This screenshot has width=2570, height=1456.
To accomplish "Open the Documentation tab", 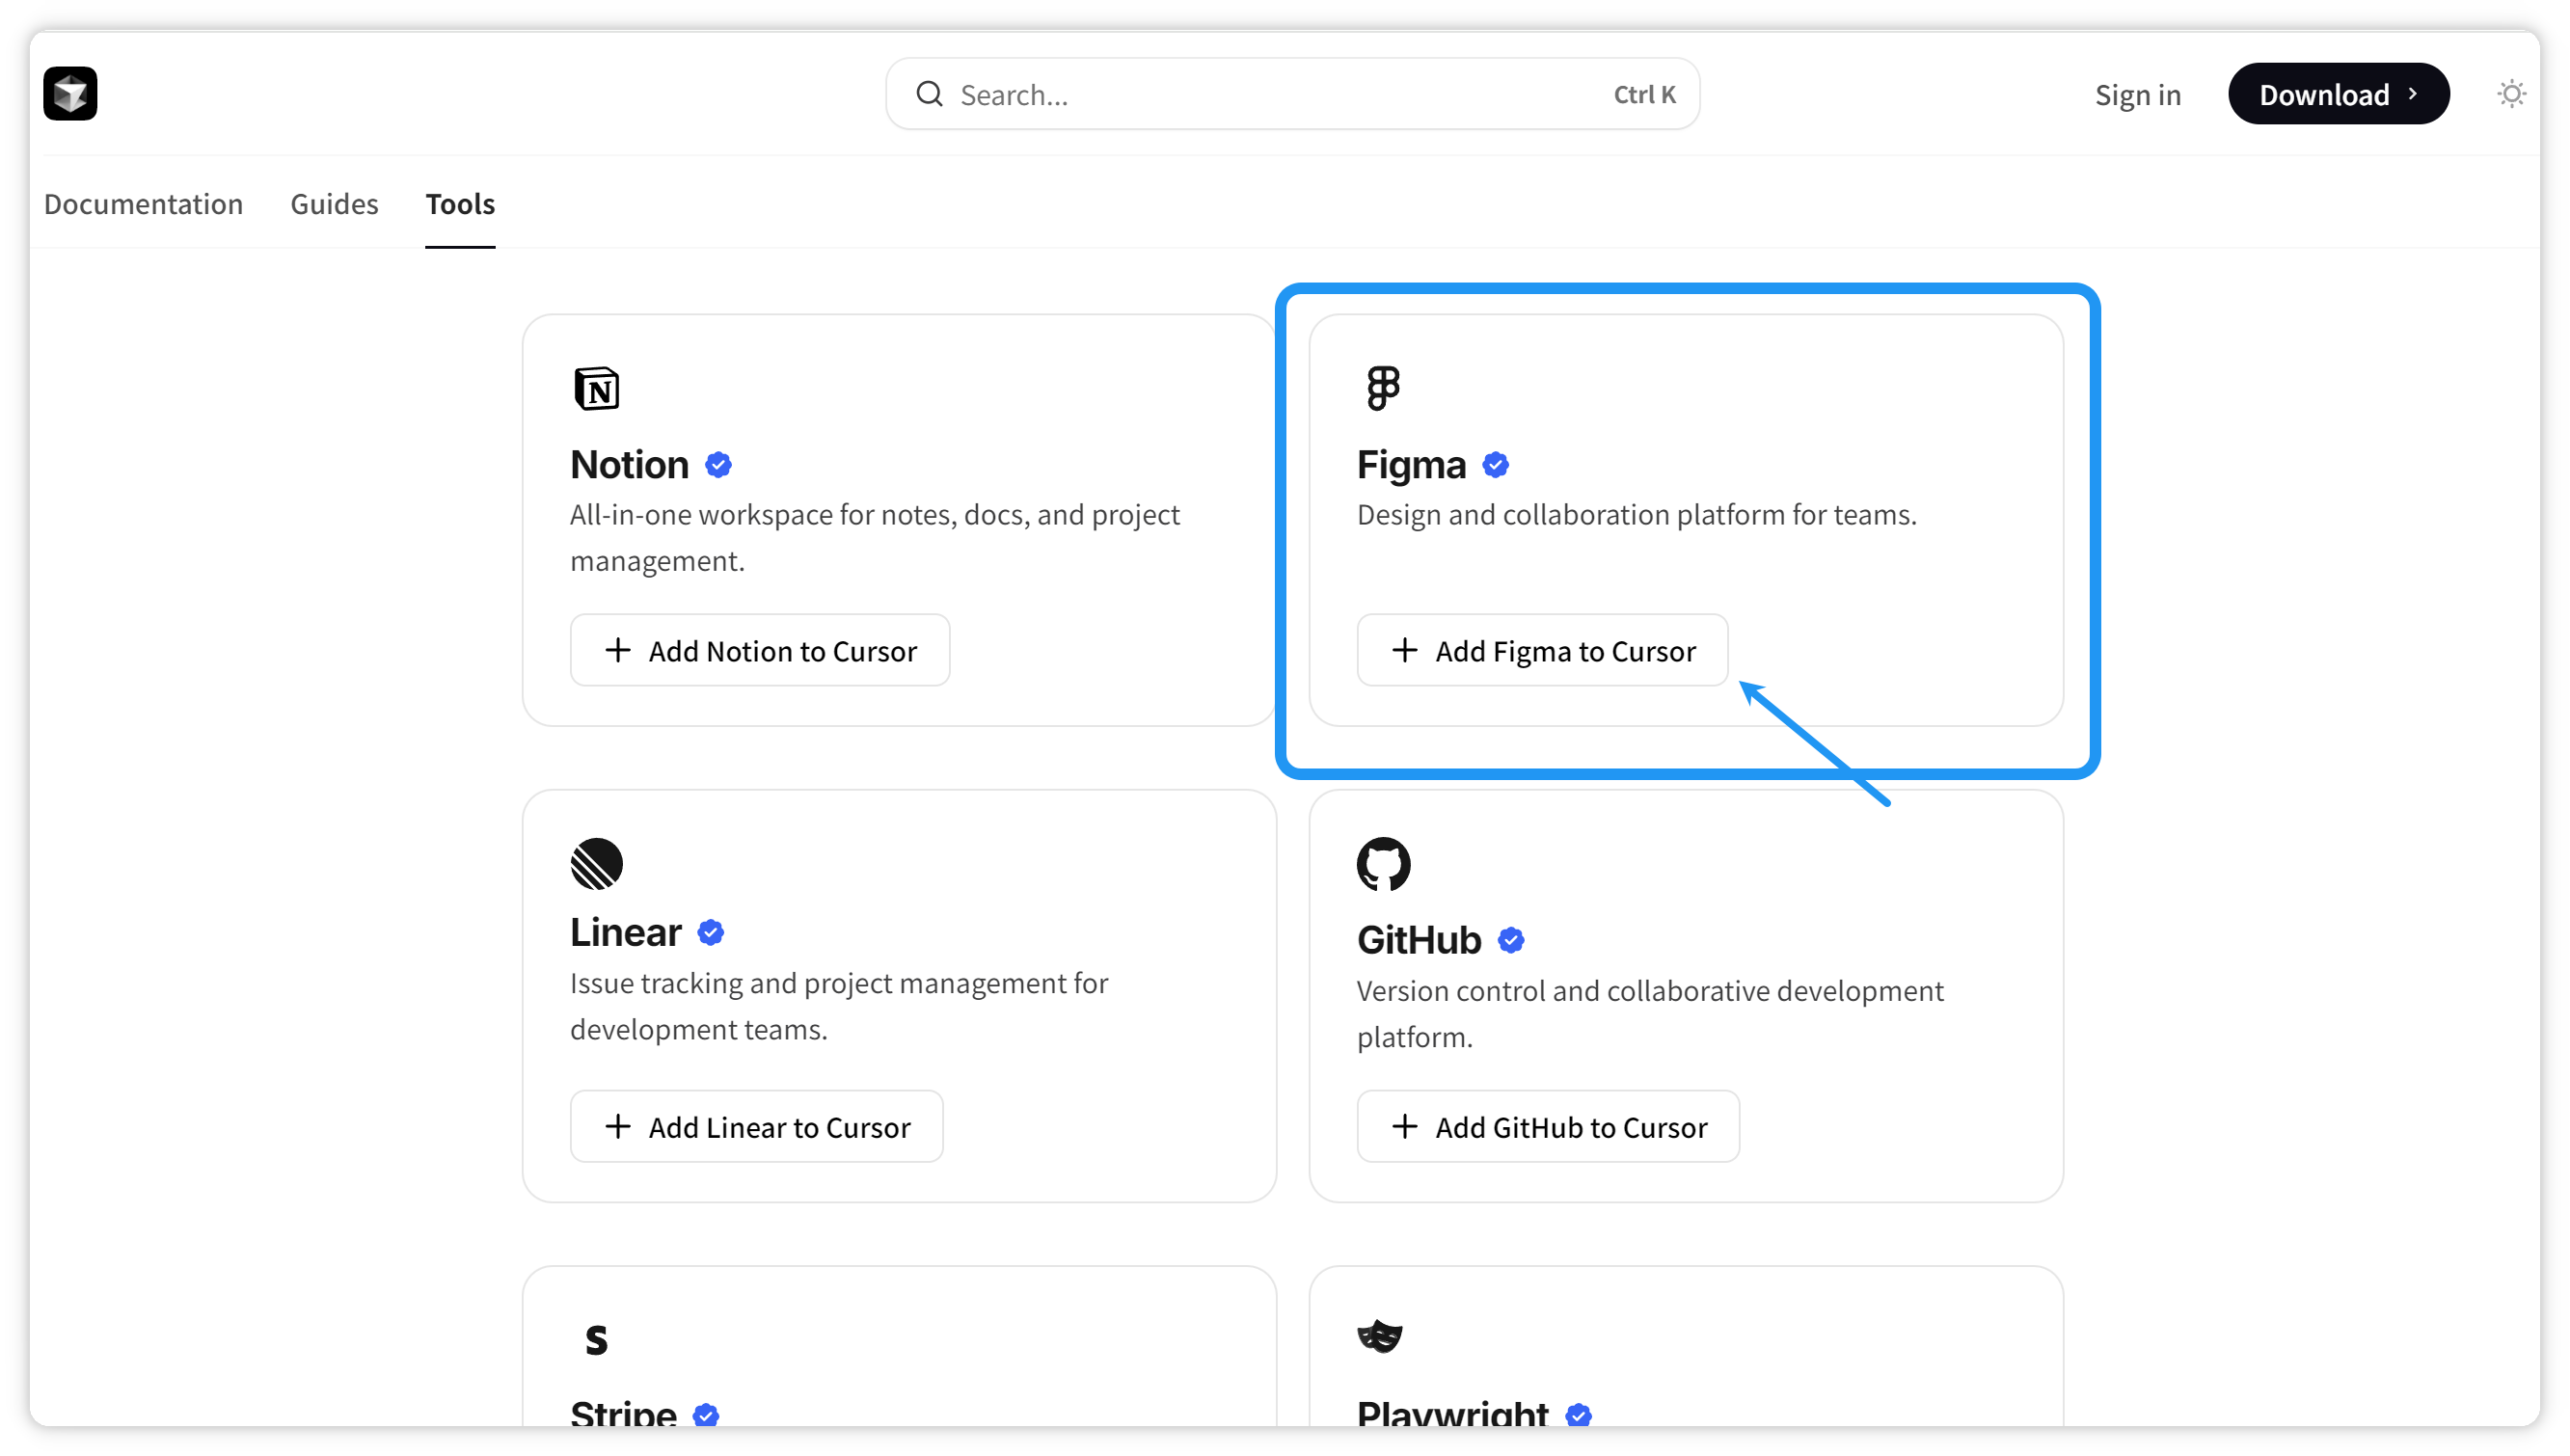I will point(143,204).
